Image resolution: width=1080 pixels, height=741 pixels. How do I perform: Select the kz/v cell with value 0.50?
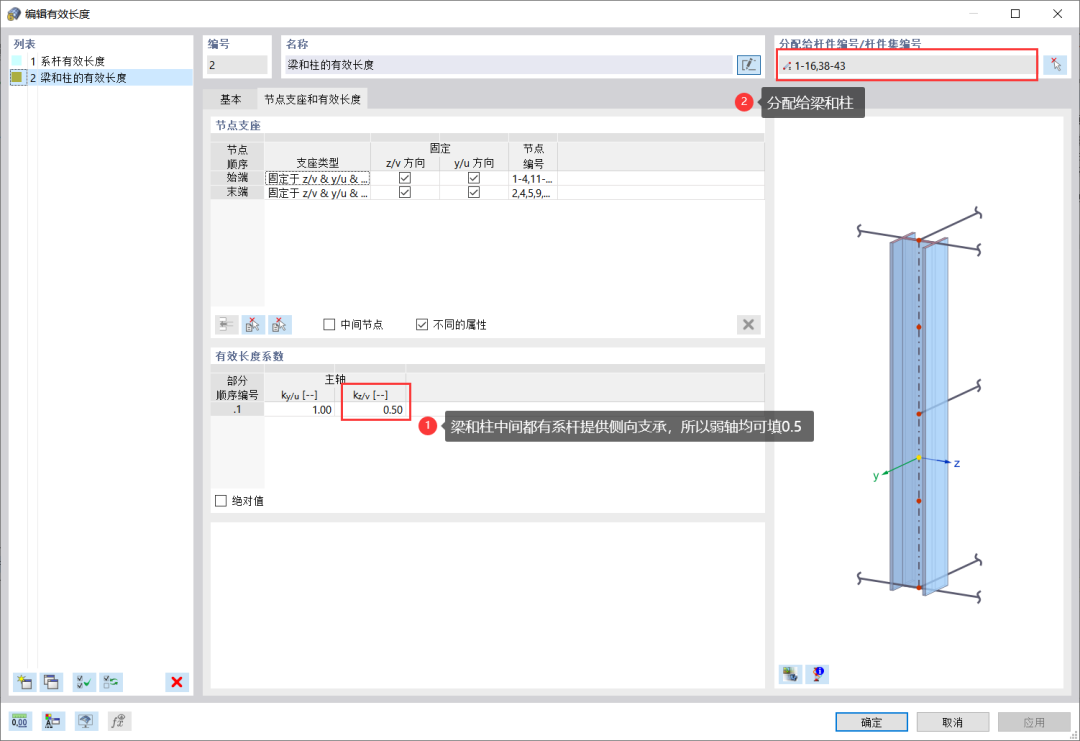pyautogui.click(x=371, y=410)
